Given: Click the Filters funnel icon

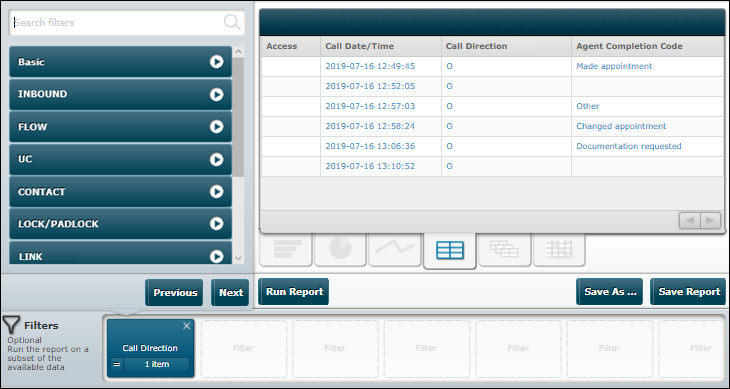Looking at the screenshot, I should click(x=11, y=325).
